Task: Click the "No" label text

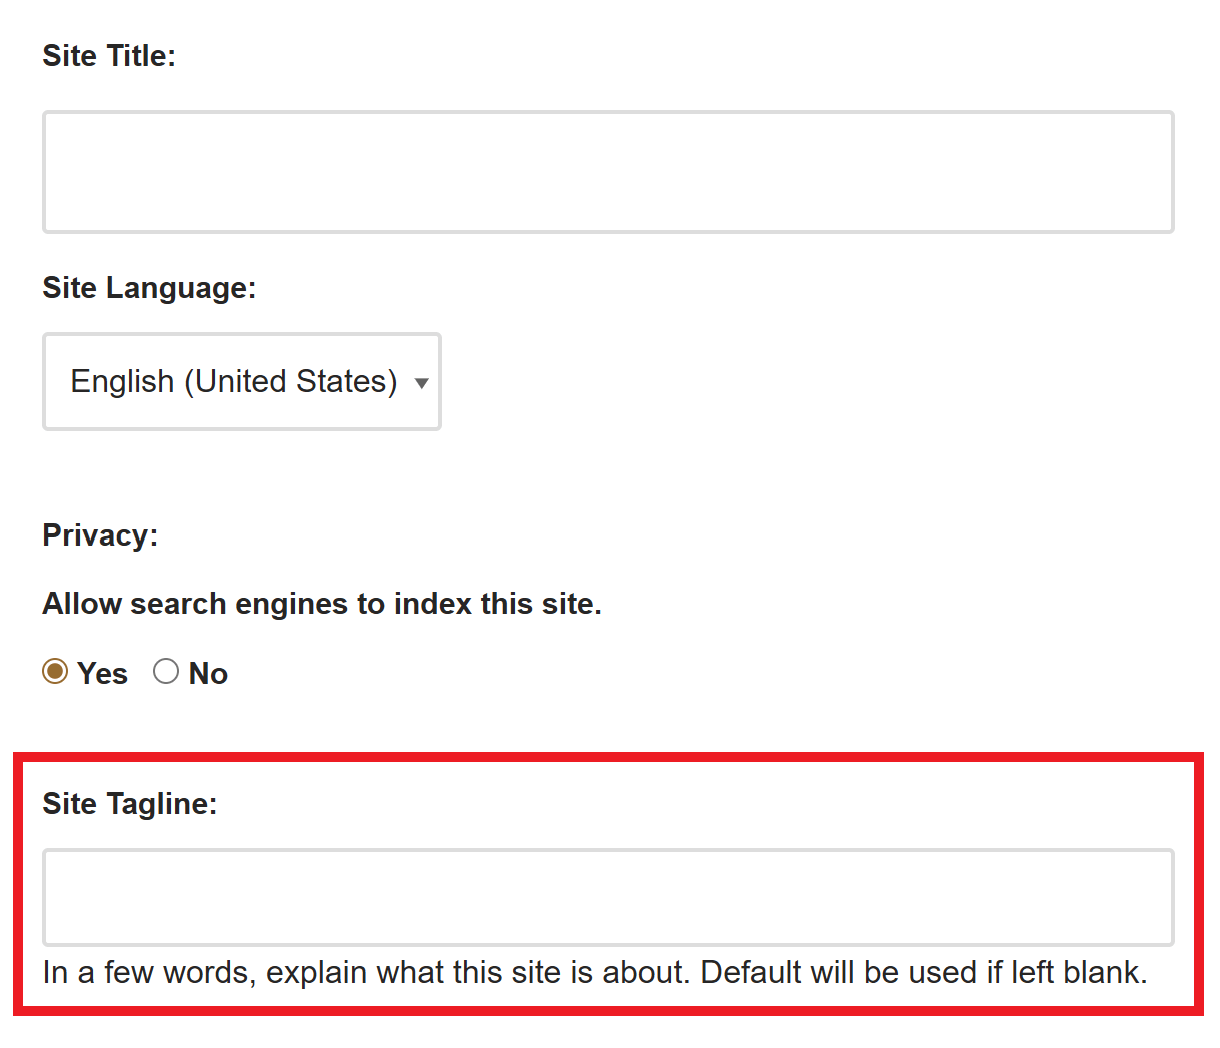Action: click(208, 674)
